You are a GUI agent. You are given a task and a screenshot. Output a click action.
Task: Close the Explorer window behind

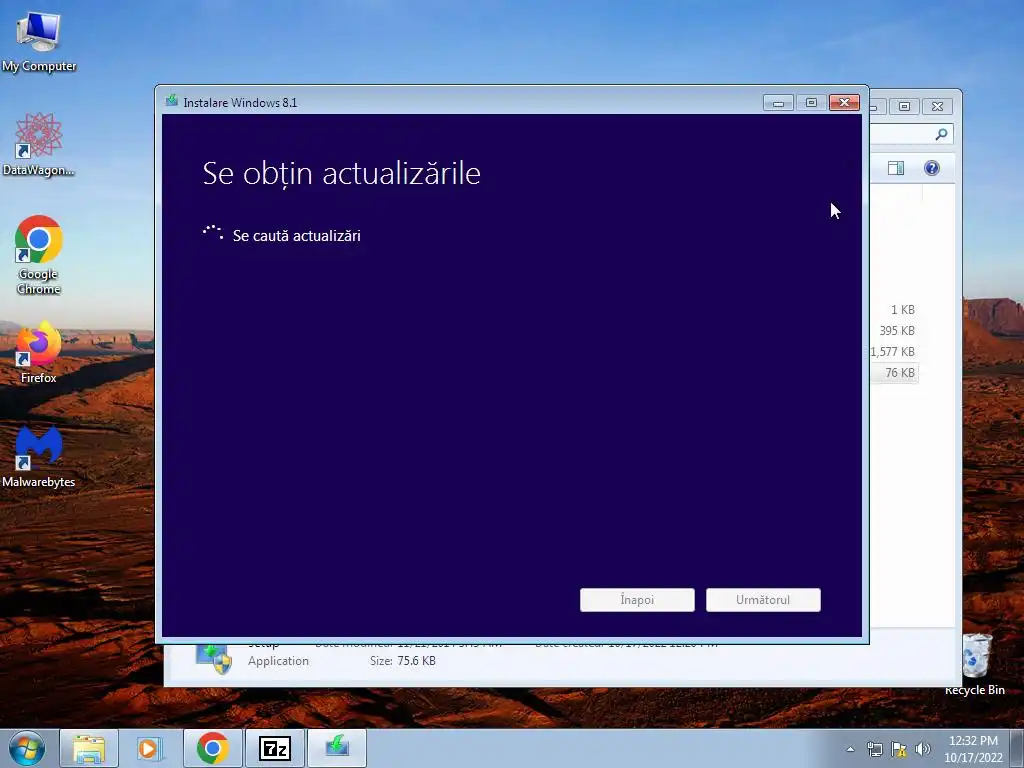(x=938, y=106)
